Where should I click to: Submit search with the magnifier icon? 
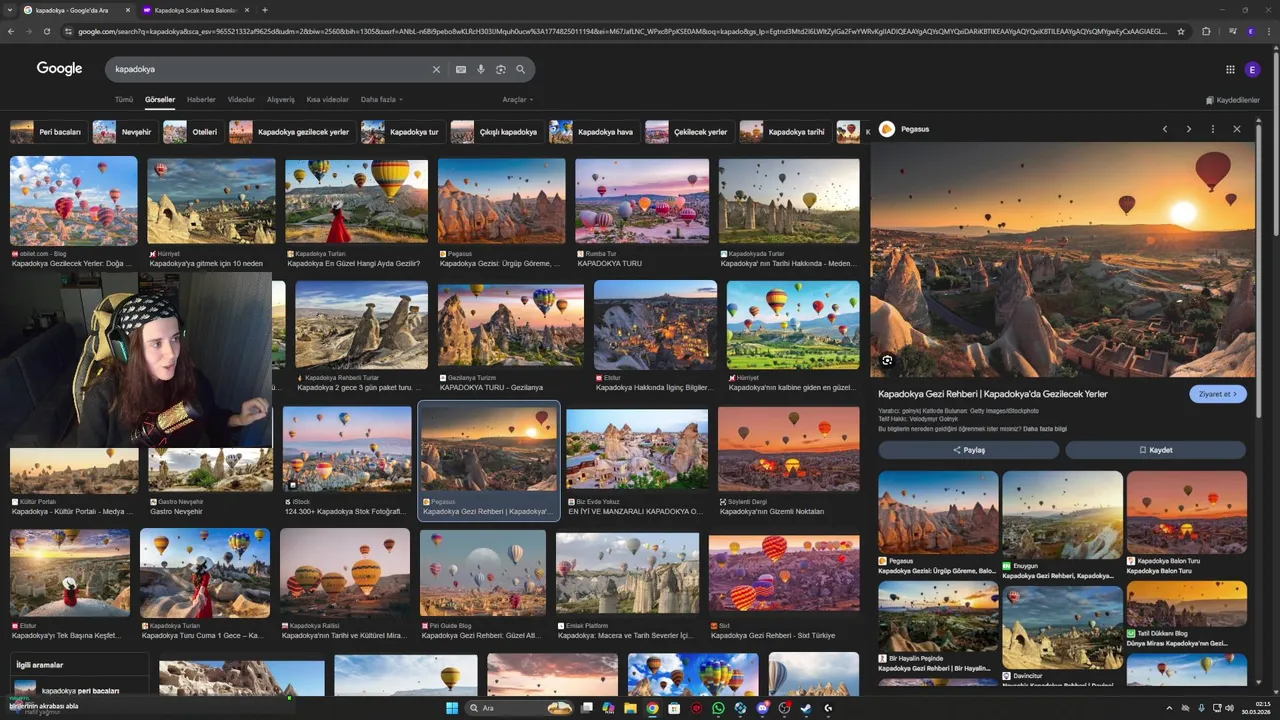pyautogui.click(x=521, y=69)
